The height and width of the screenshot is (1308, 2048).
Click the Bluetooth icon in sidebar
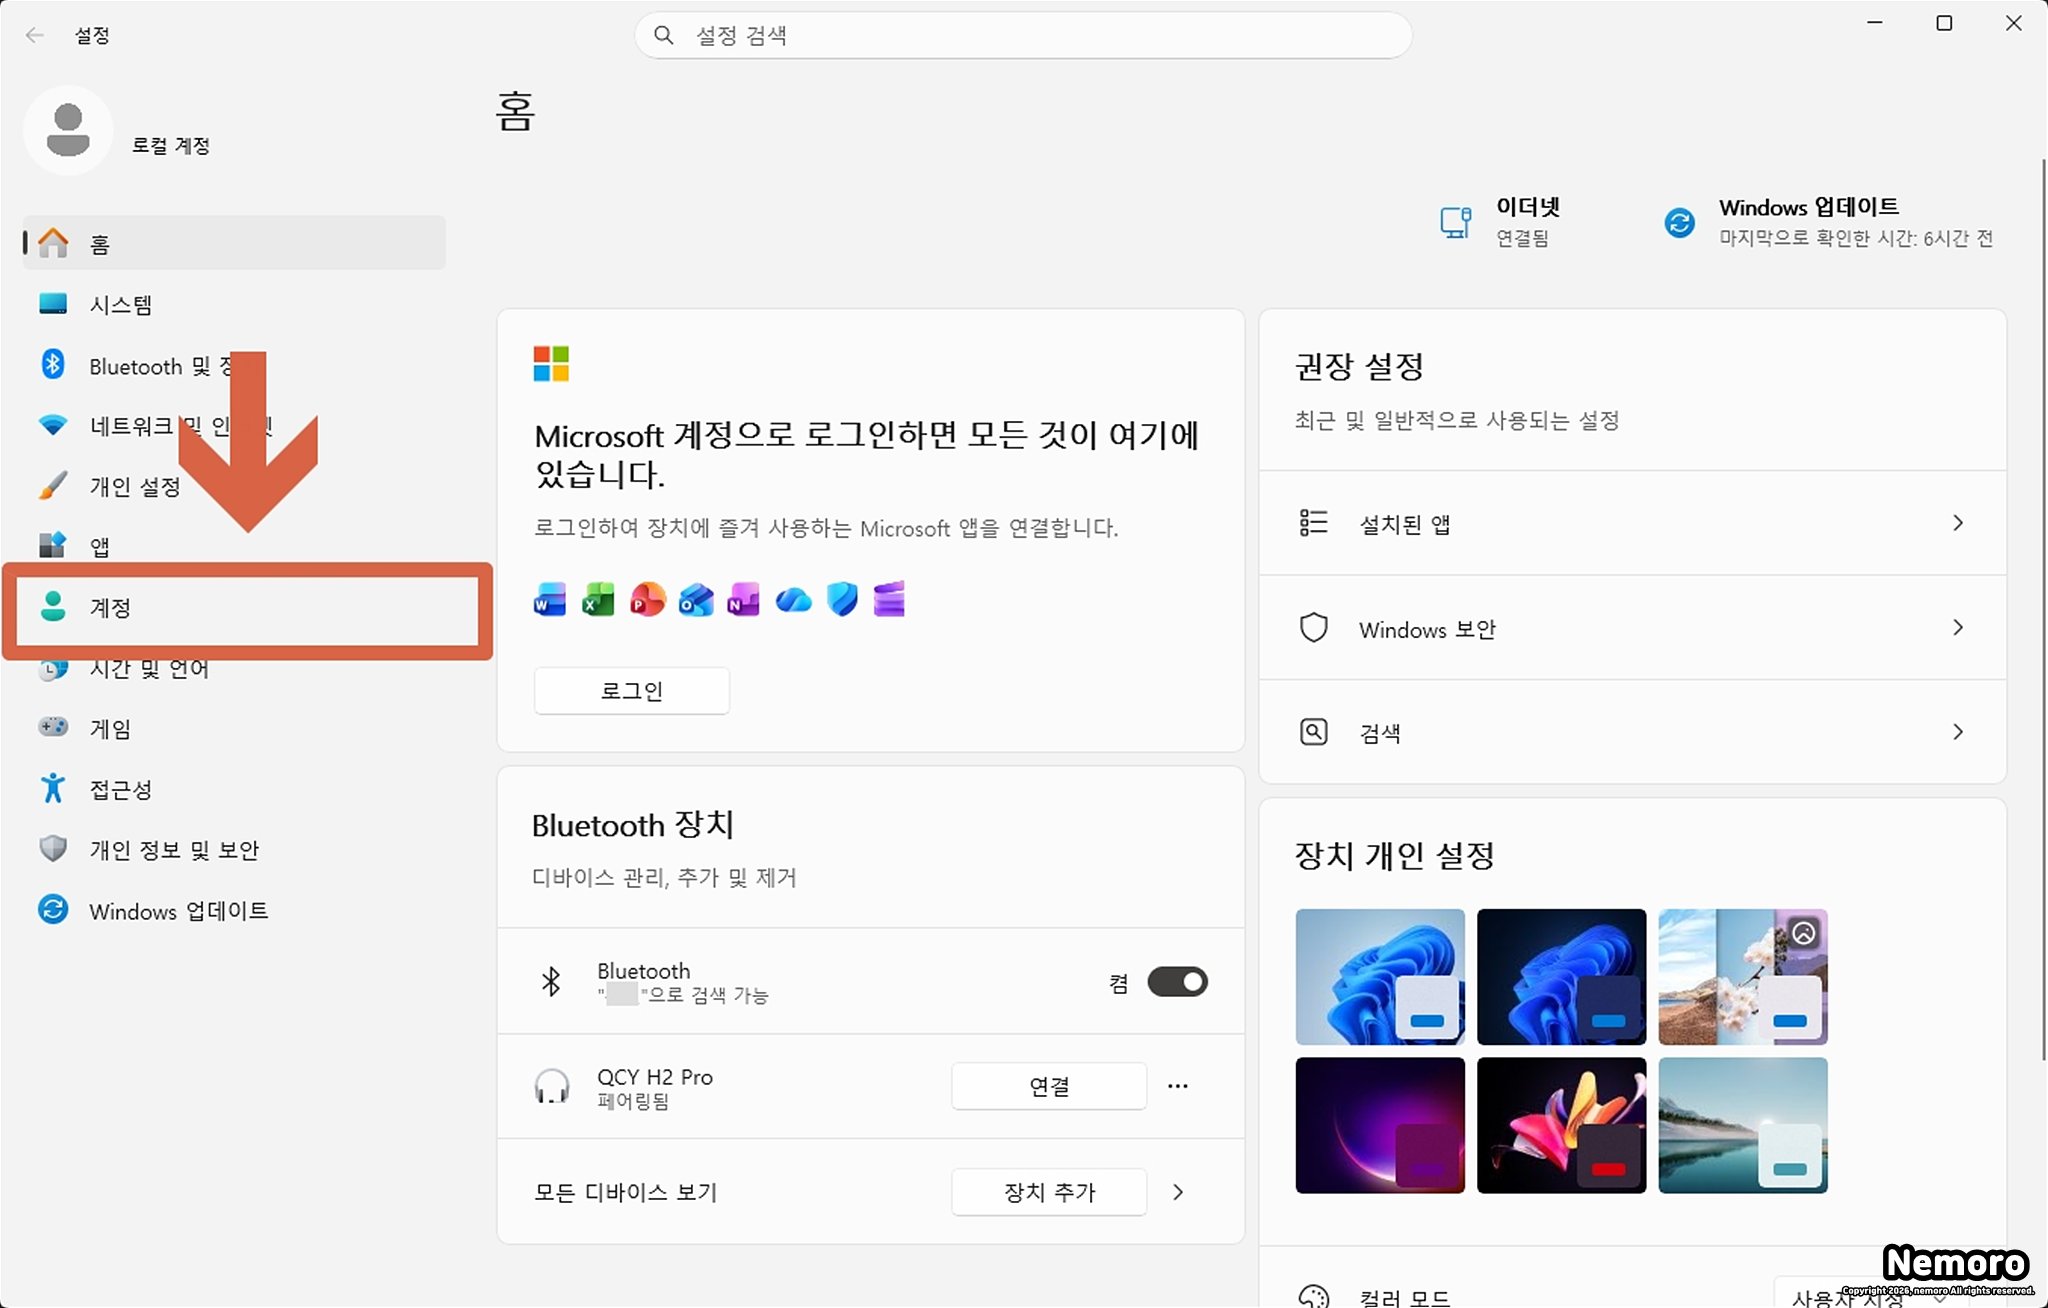point(53,365)
